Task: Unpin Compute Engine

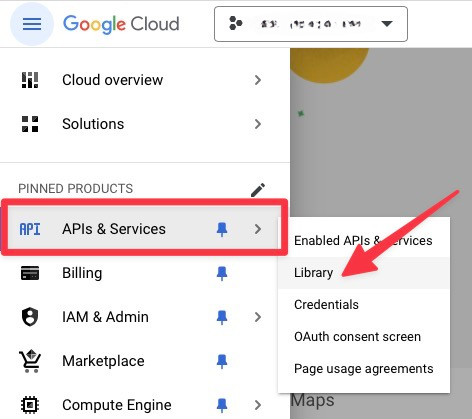Action: pyautogui.click(x=222, y=405)
